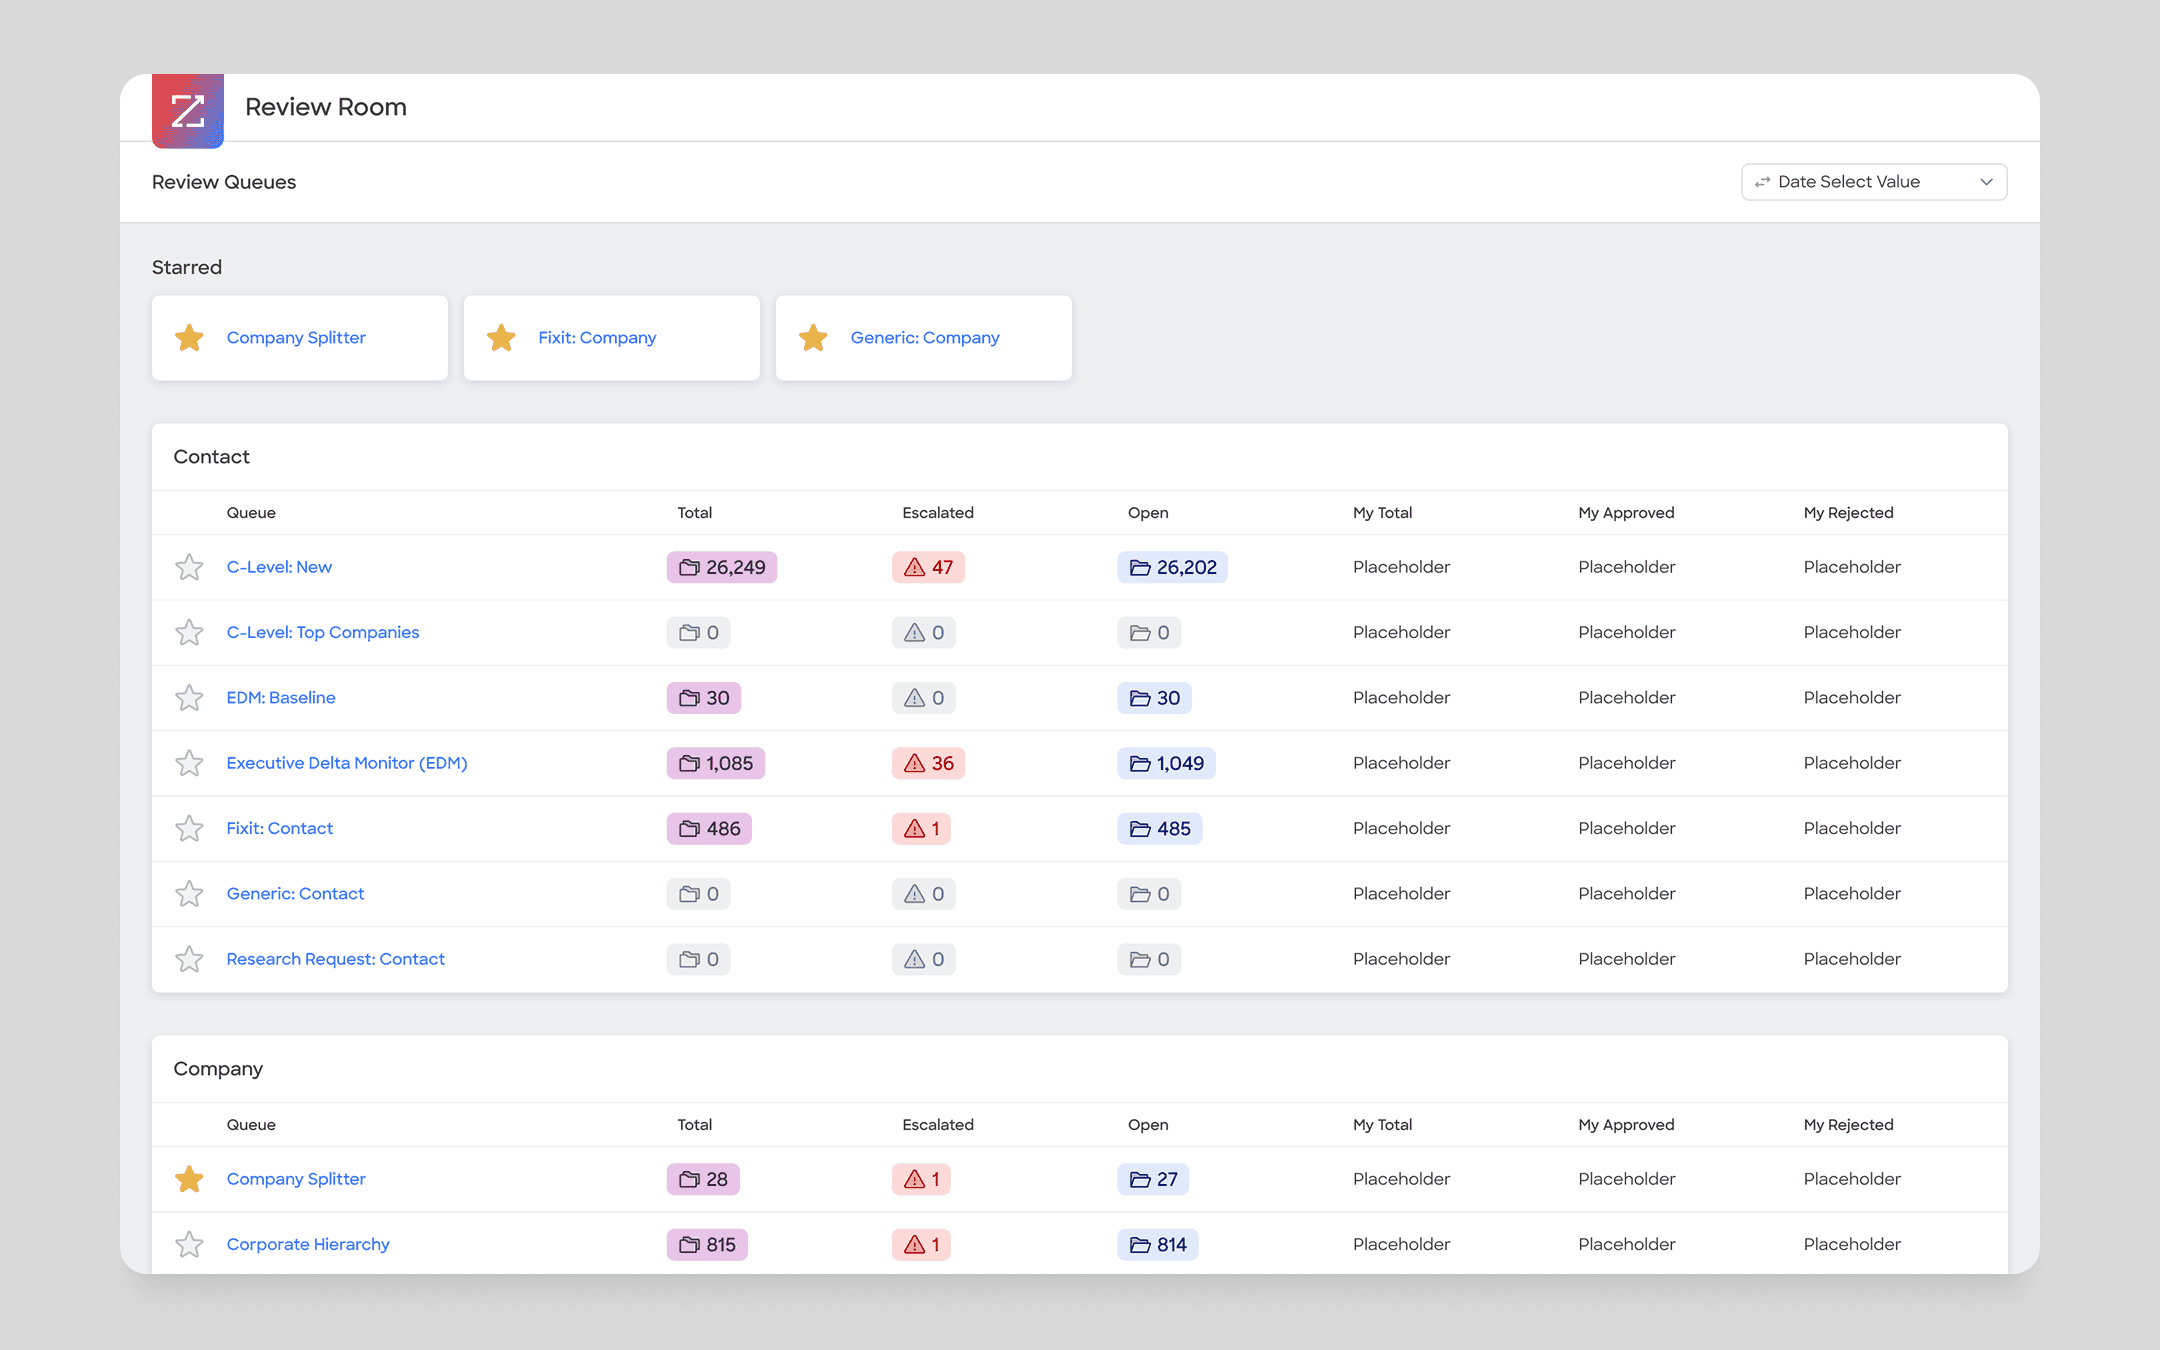Click My Approved Placeholder in Corporate Hierarchy row
This screenshot has width=2160, height=1350.
1627,1244
